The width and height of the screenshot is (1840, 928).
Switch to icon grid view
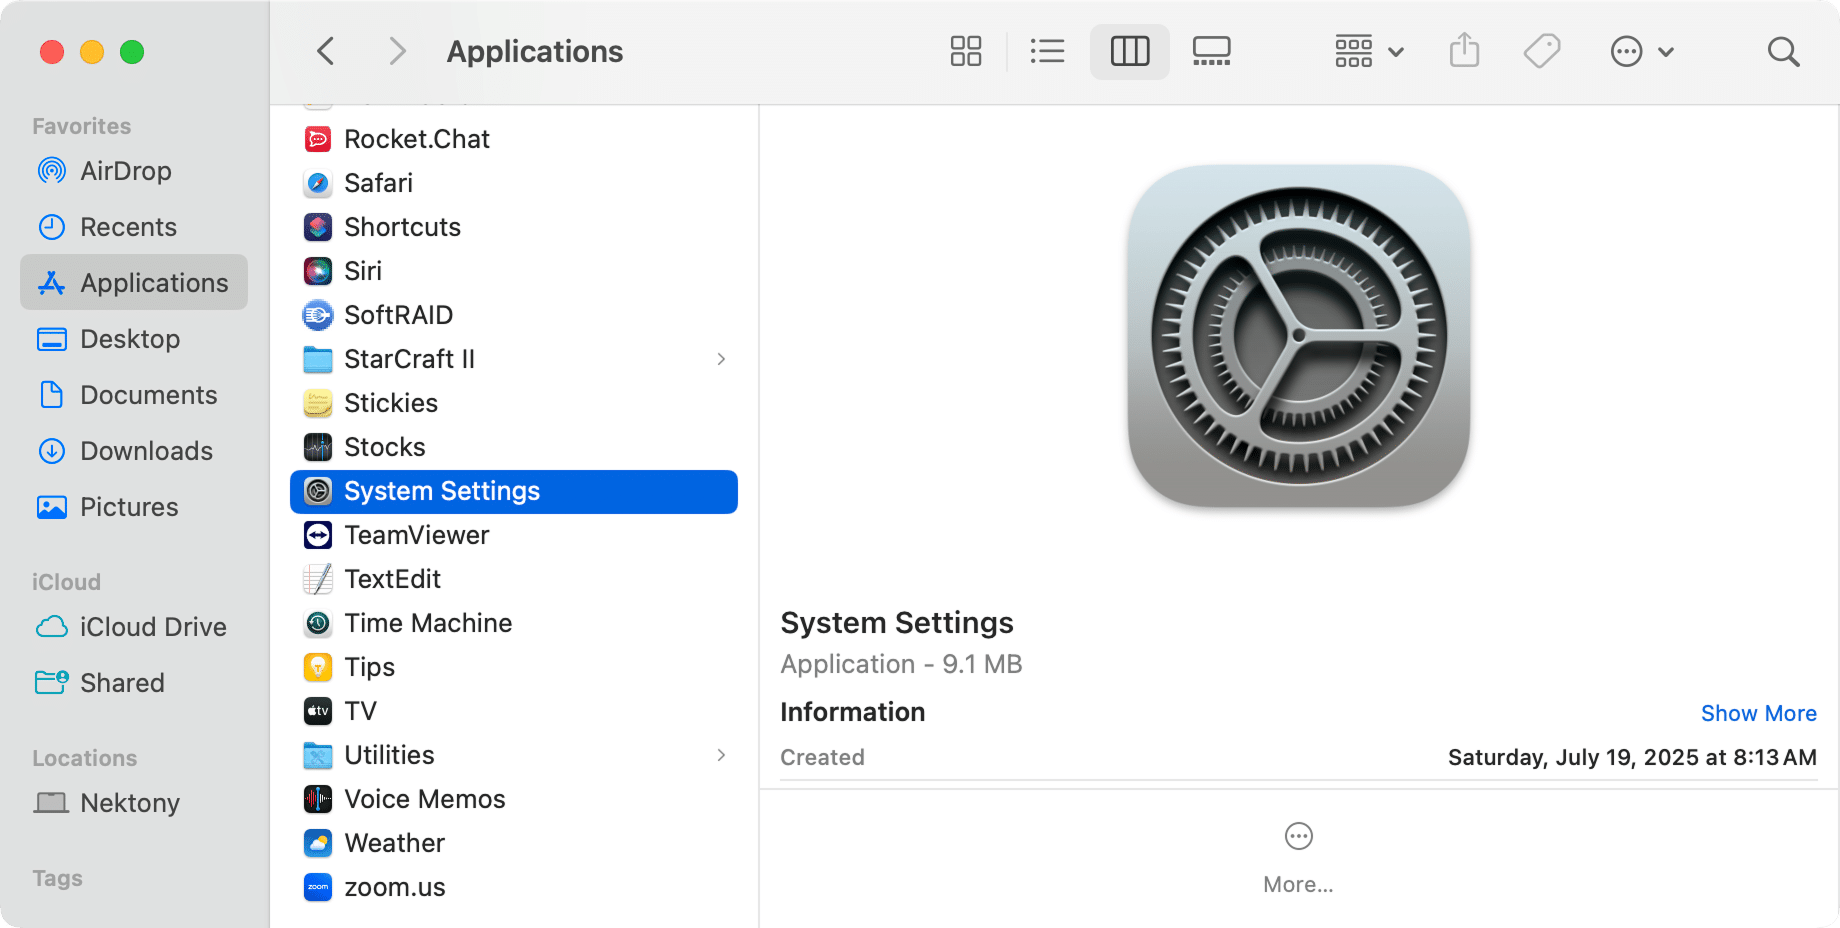pyautogui.click(x=966, y=51)
